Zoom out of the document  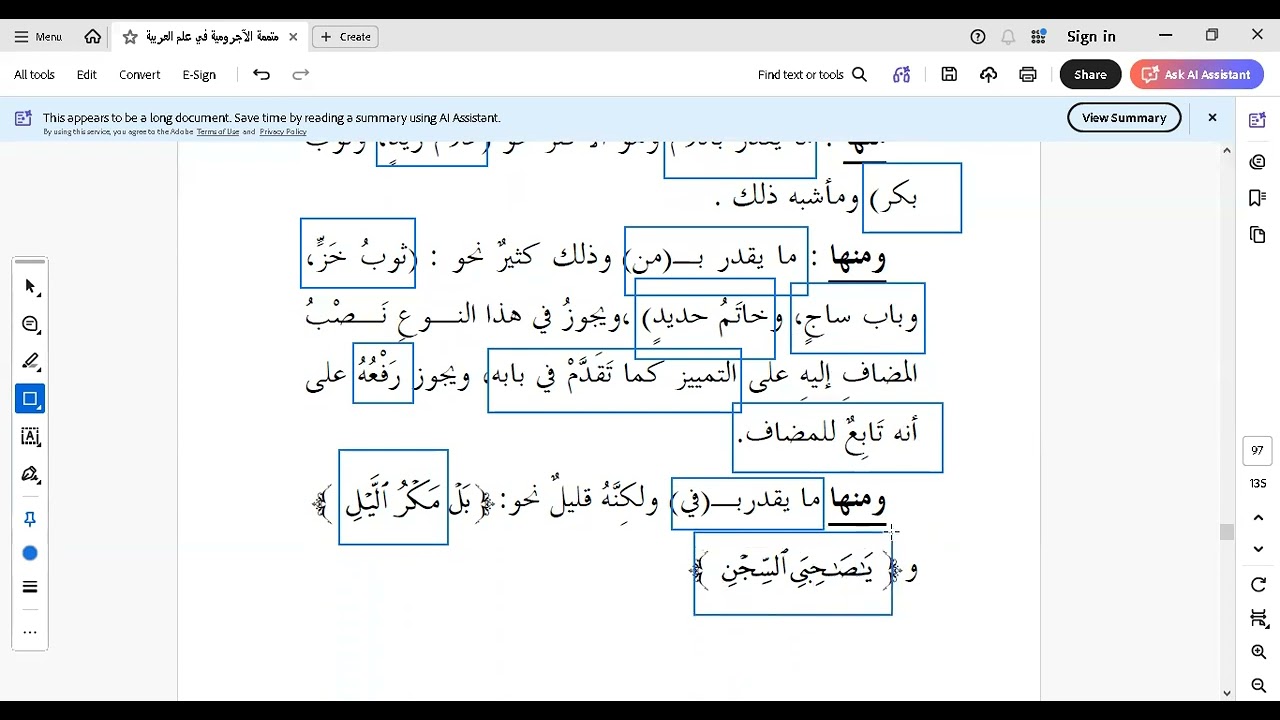[x=1258, y=686]
